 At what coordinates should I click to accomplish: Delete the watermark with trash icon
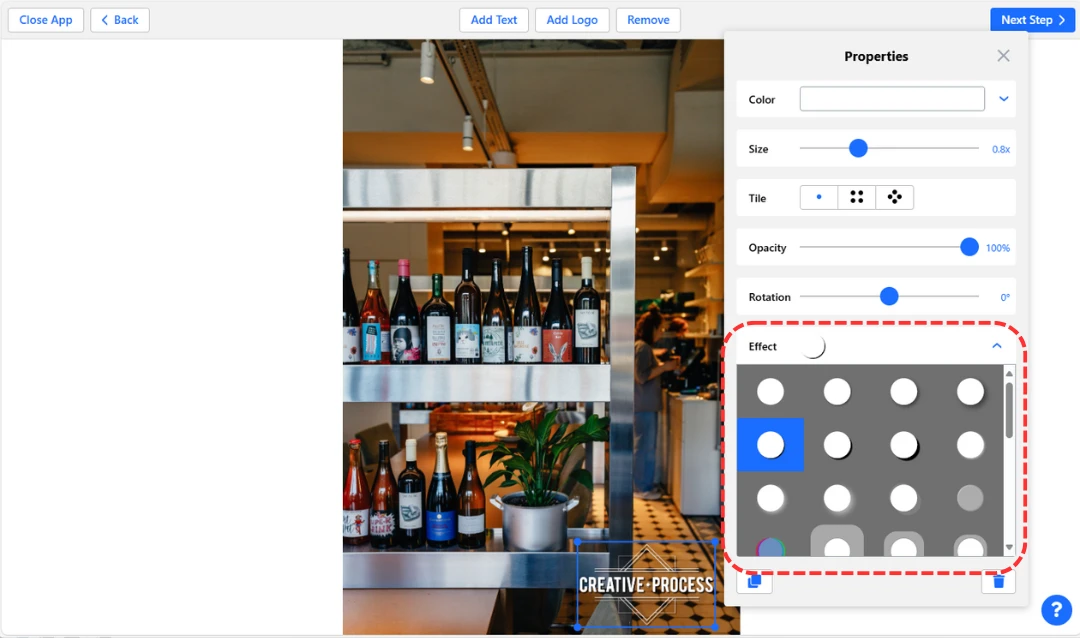coord(998,581)
